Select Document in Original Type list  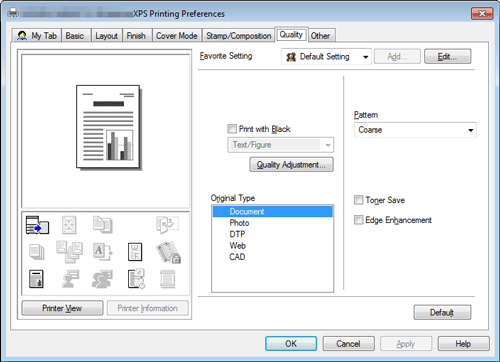click(x=272, y=212)
